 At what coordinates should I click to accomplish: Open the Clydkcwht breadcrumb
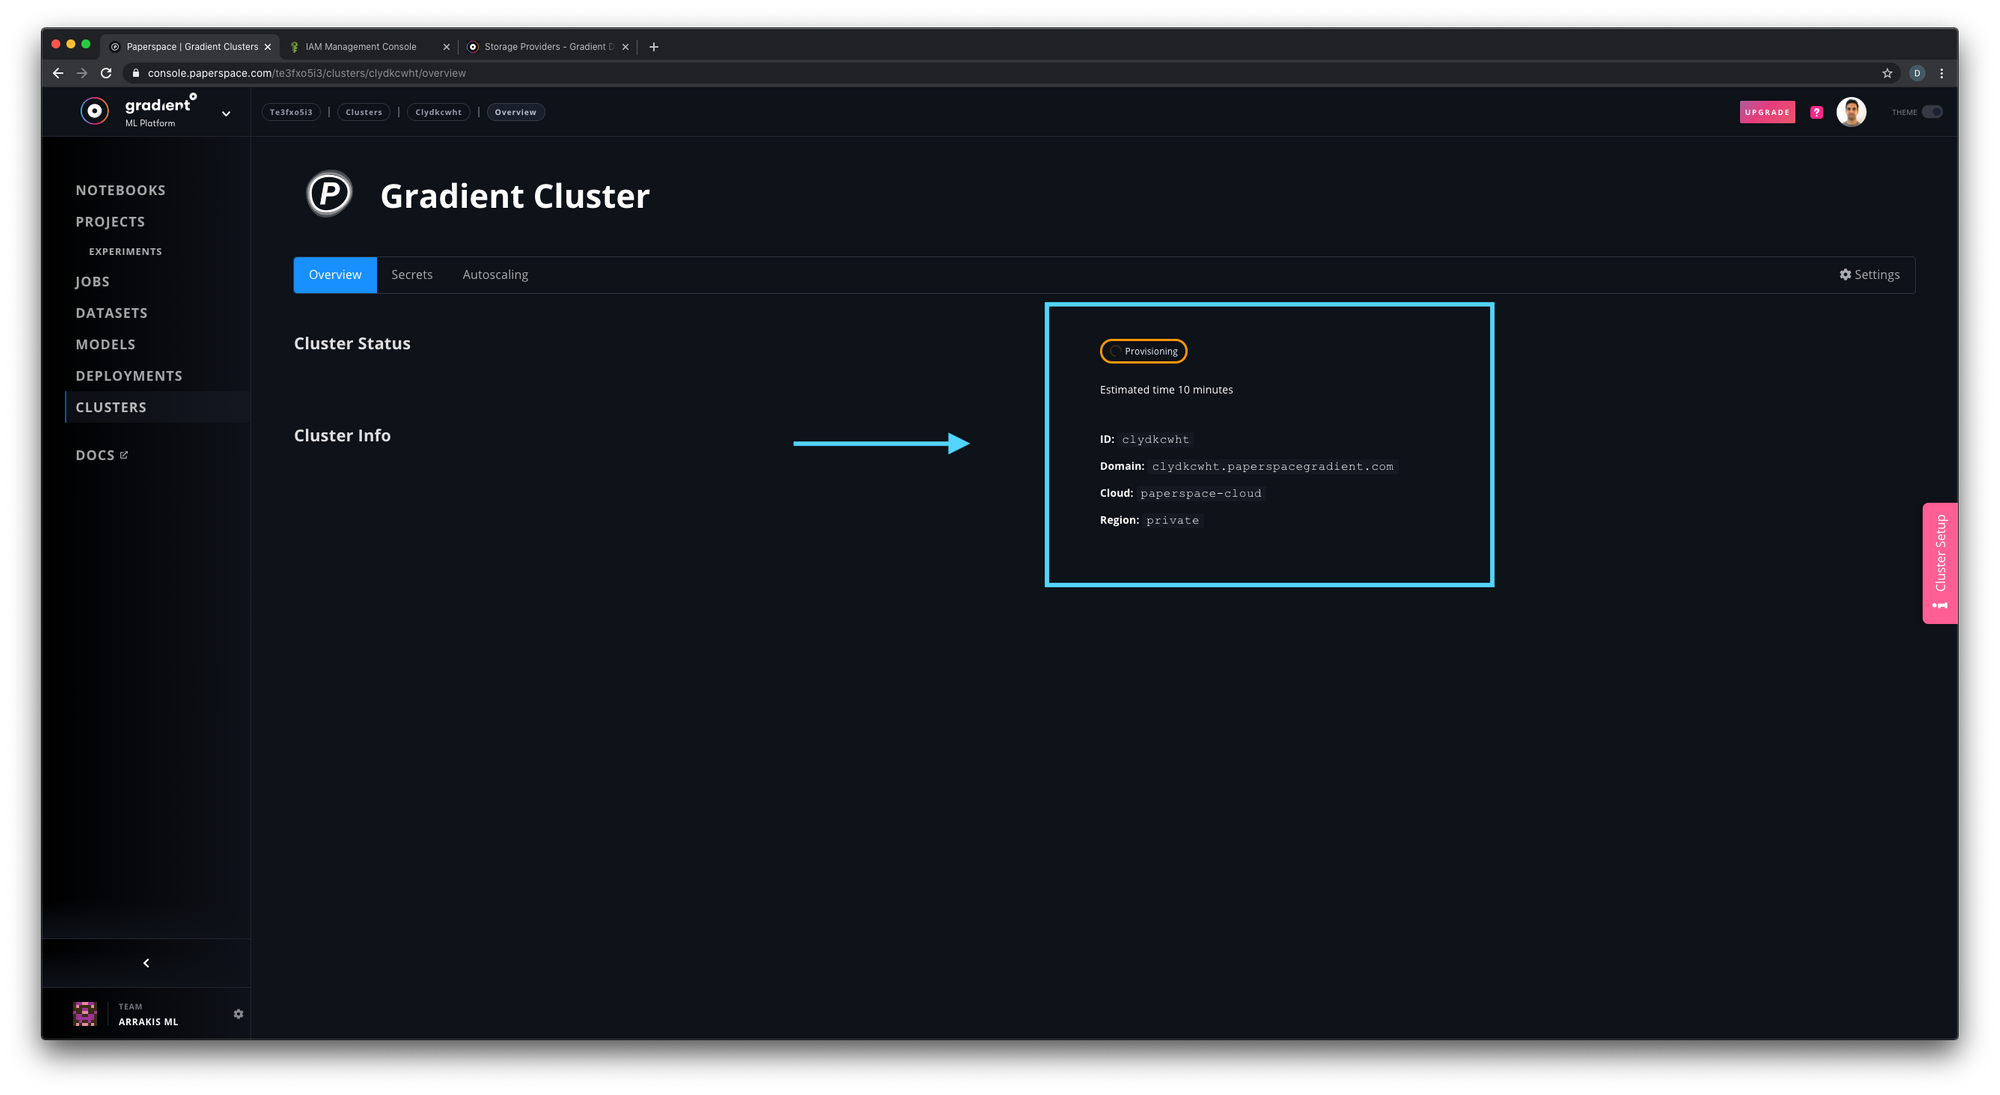coord(438,112)
